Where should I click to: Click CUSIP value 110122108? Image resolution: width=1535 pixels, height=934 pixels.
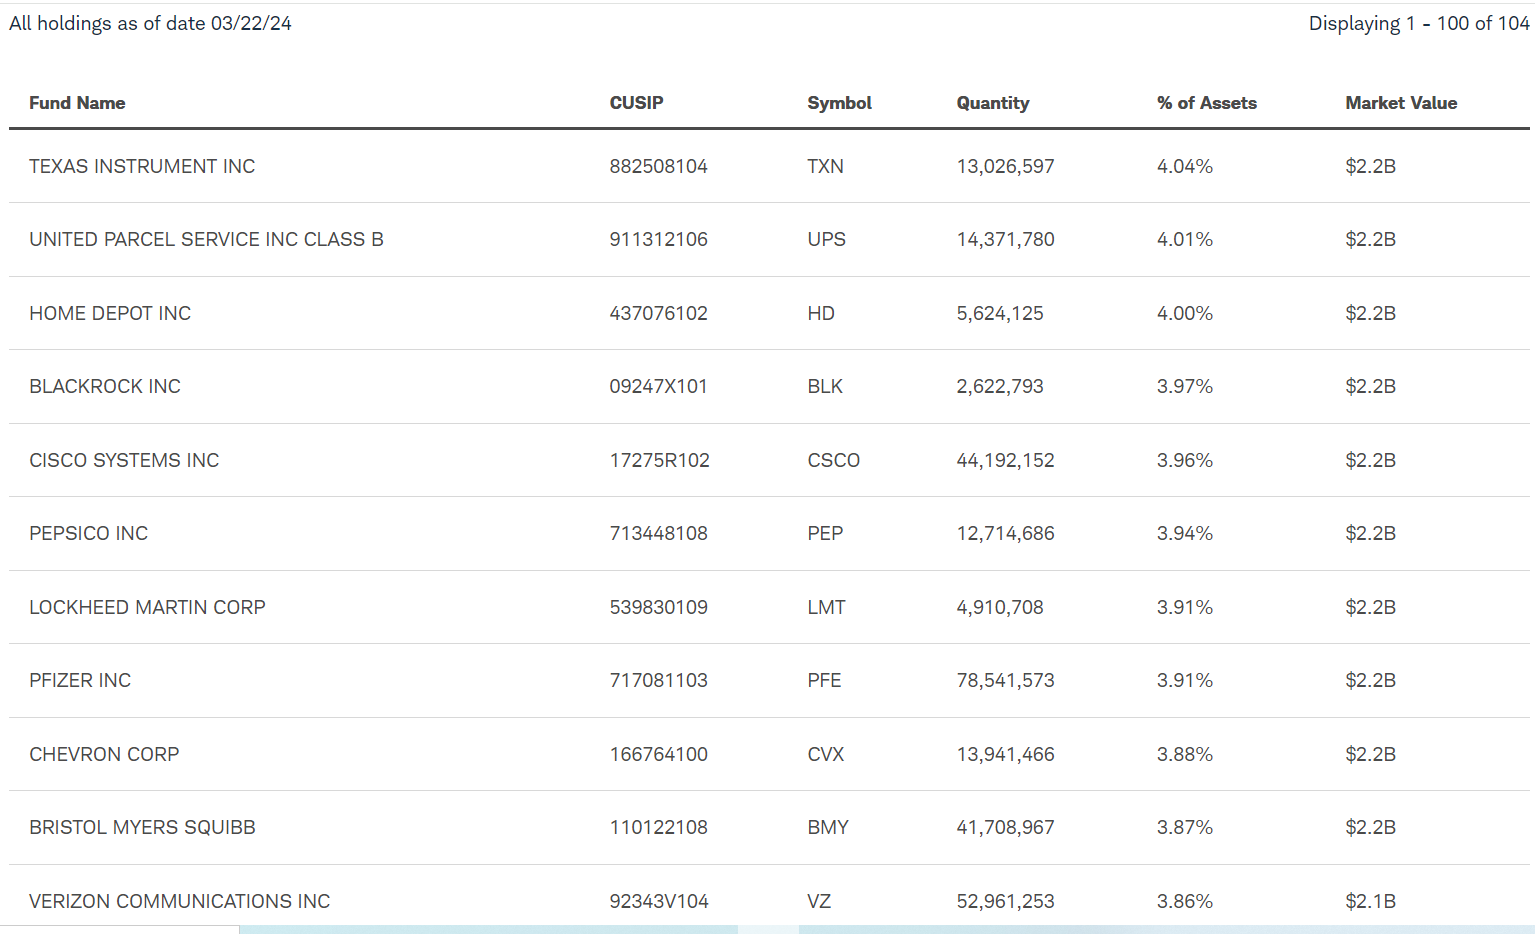click(x=658, y=827)
